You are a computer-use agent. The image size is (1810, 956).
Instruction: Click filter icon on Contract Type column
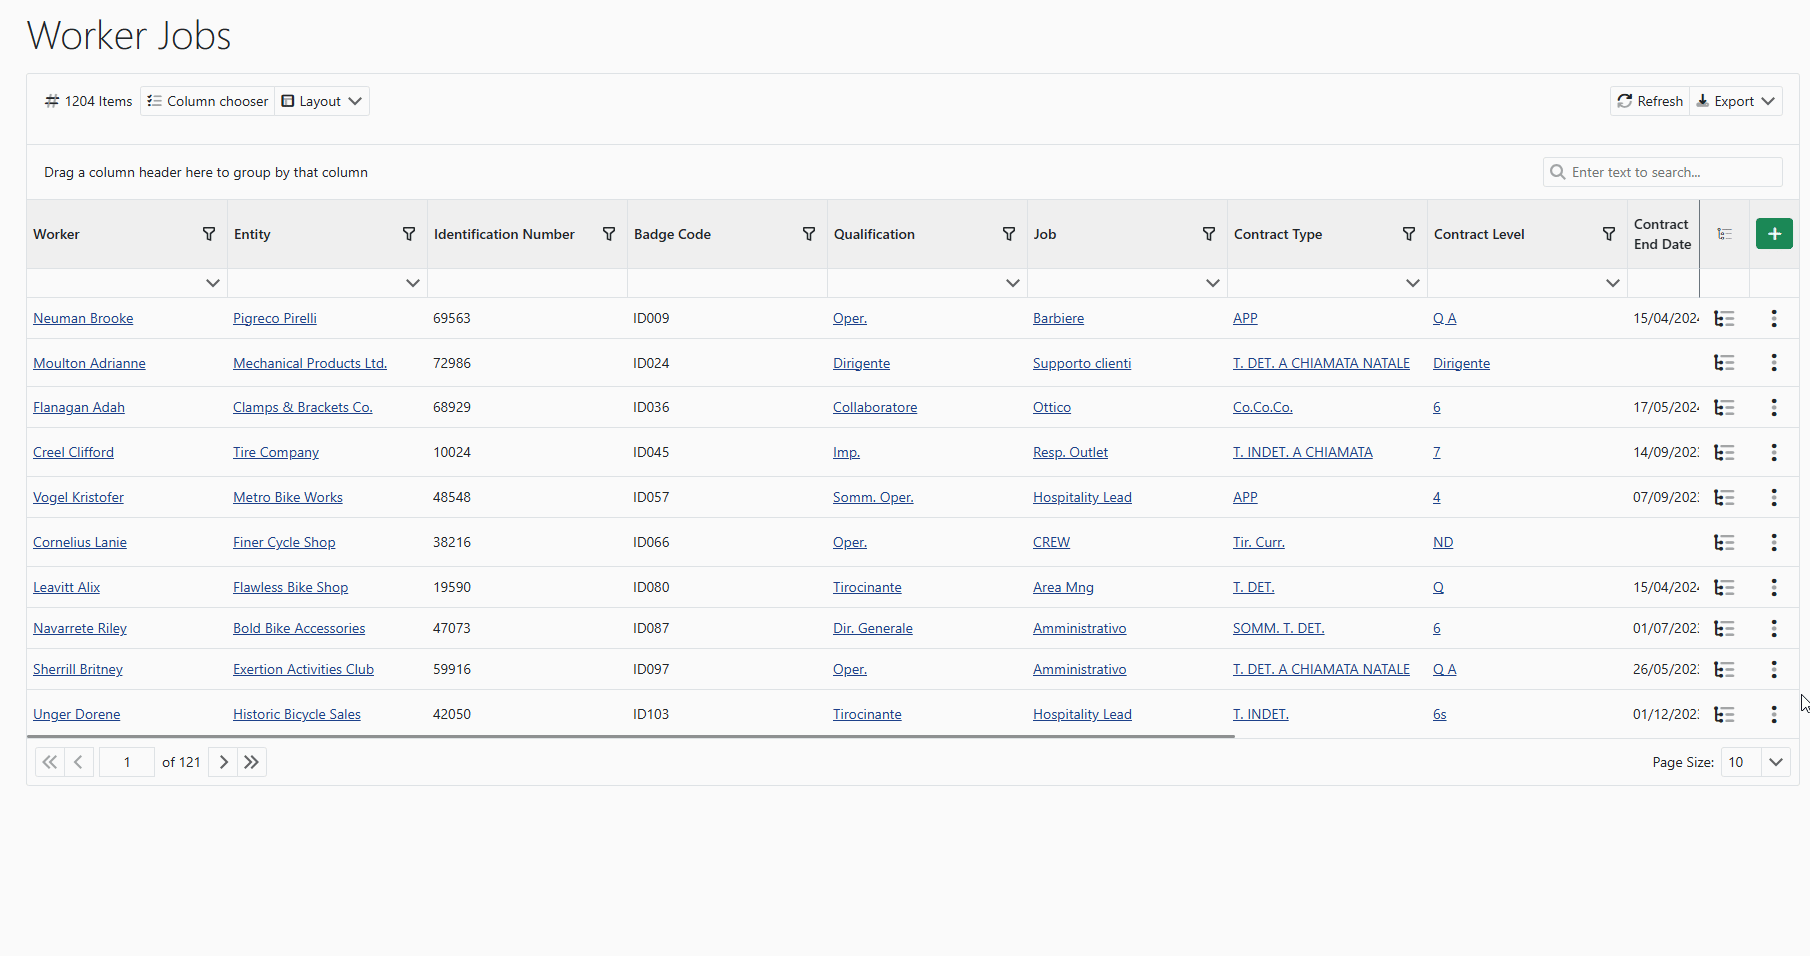pyautogui.click(x=1409, y=234)
